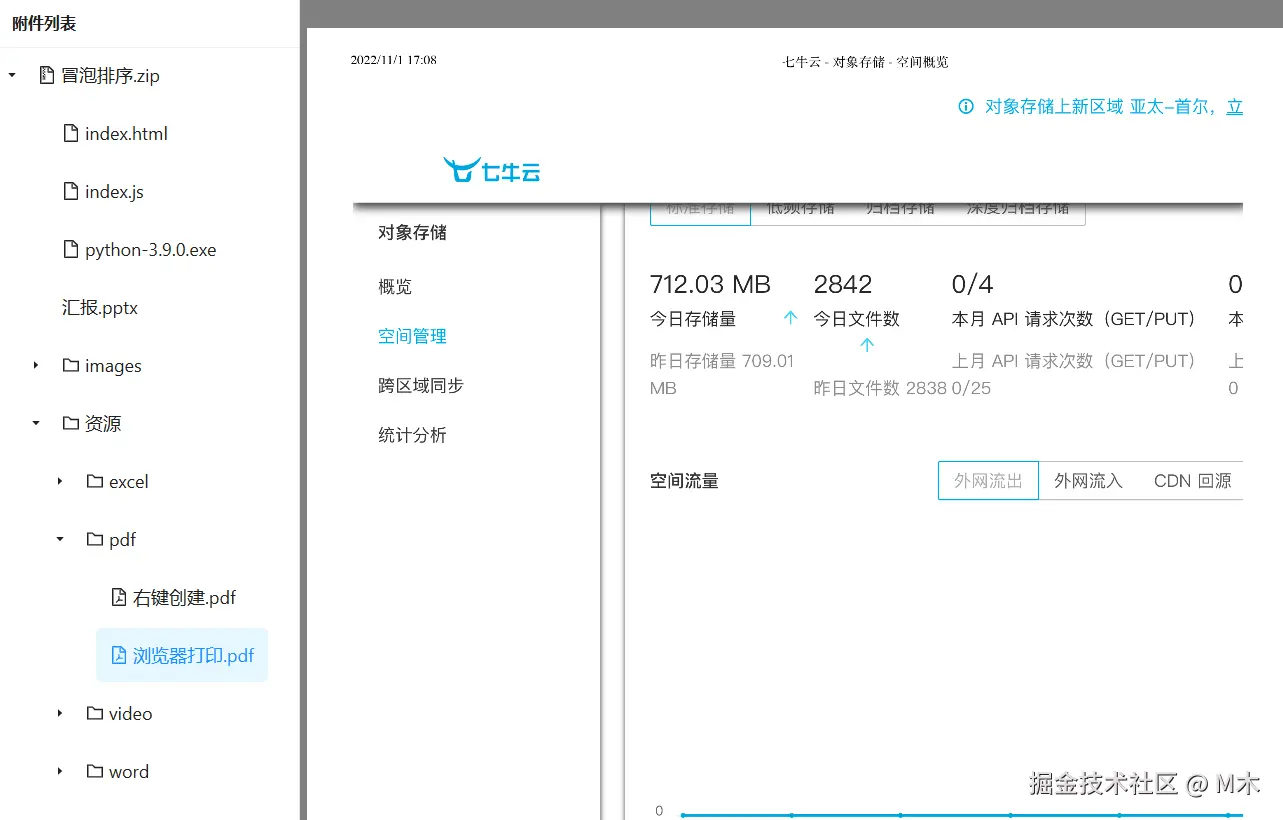Click the file icon beside 冒泡排序.zip
This screenshot has height=820, width=1283.
tap(46, 76)
